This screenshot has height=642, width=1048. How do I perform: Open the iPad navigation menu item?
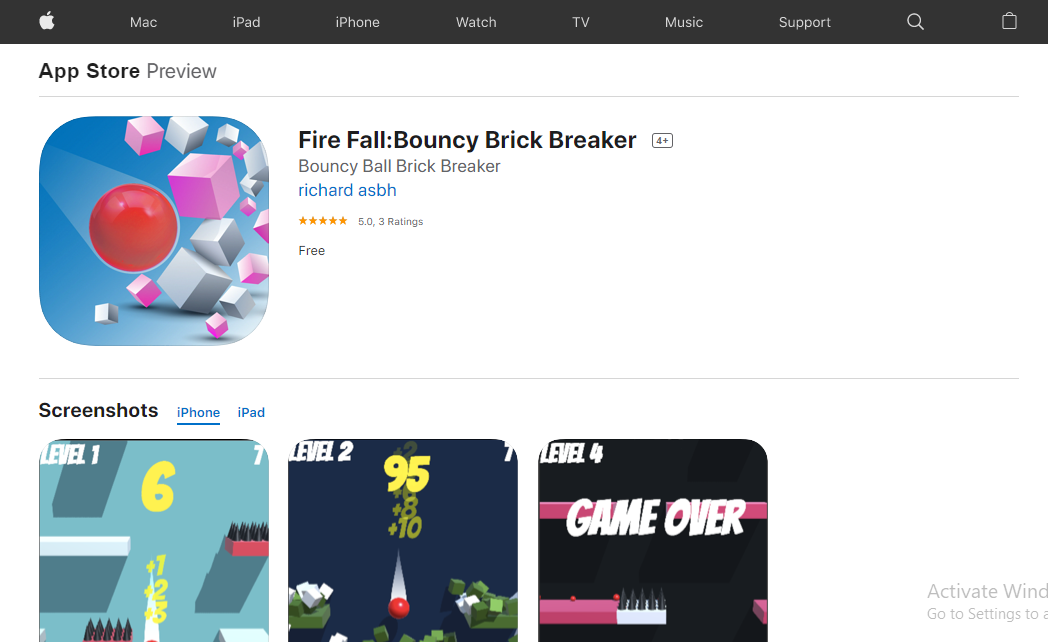(246, 22)
